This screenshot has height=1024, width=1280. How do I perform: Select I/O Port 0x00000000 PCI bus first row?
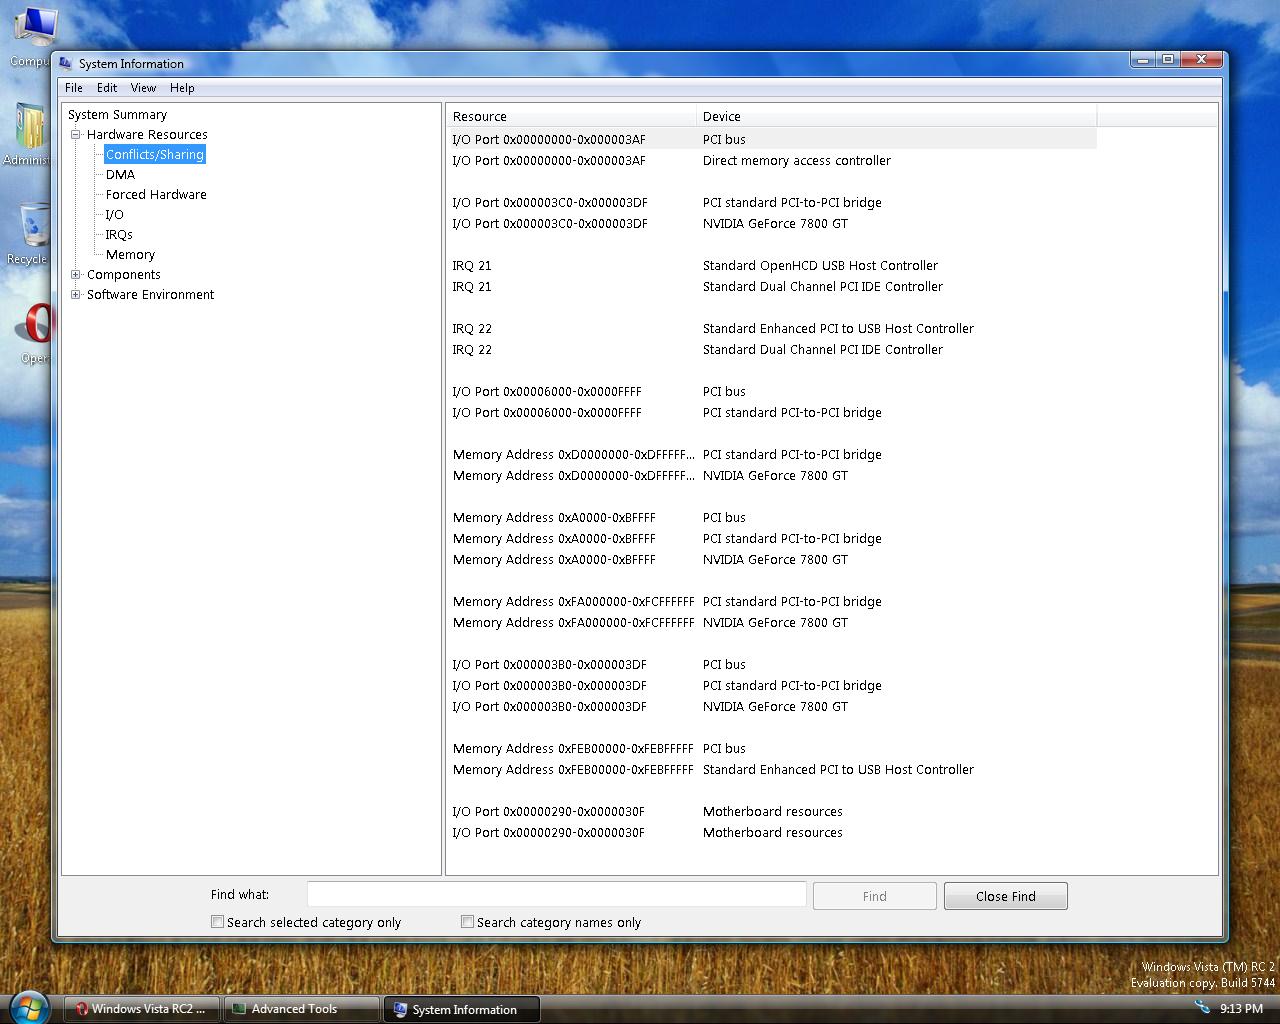tap(772, 139)
